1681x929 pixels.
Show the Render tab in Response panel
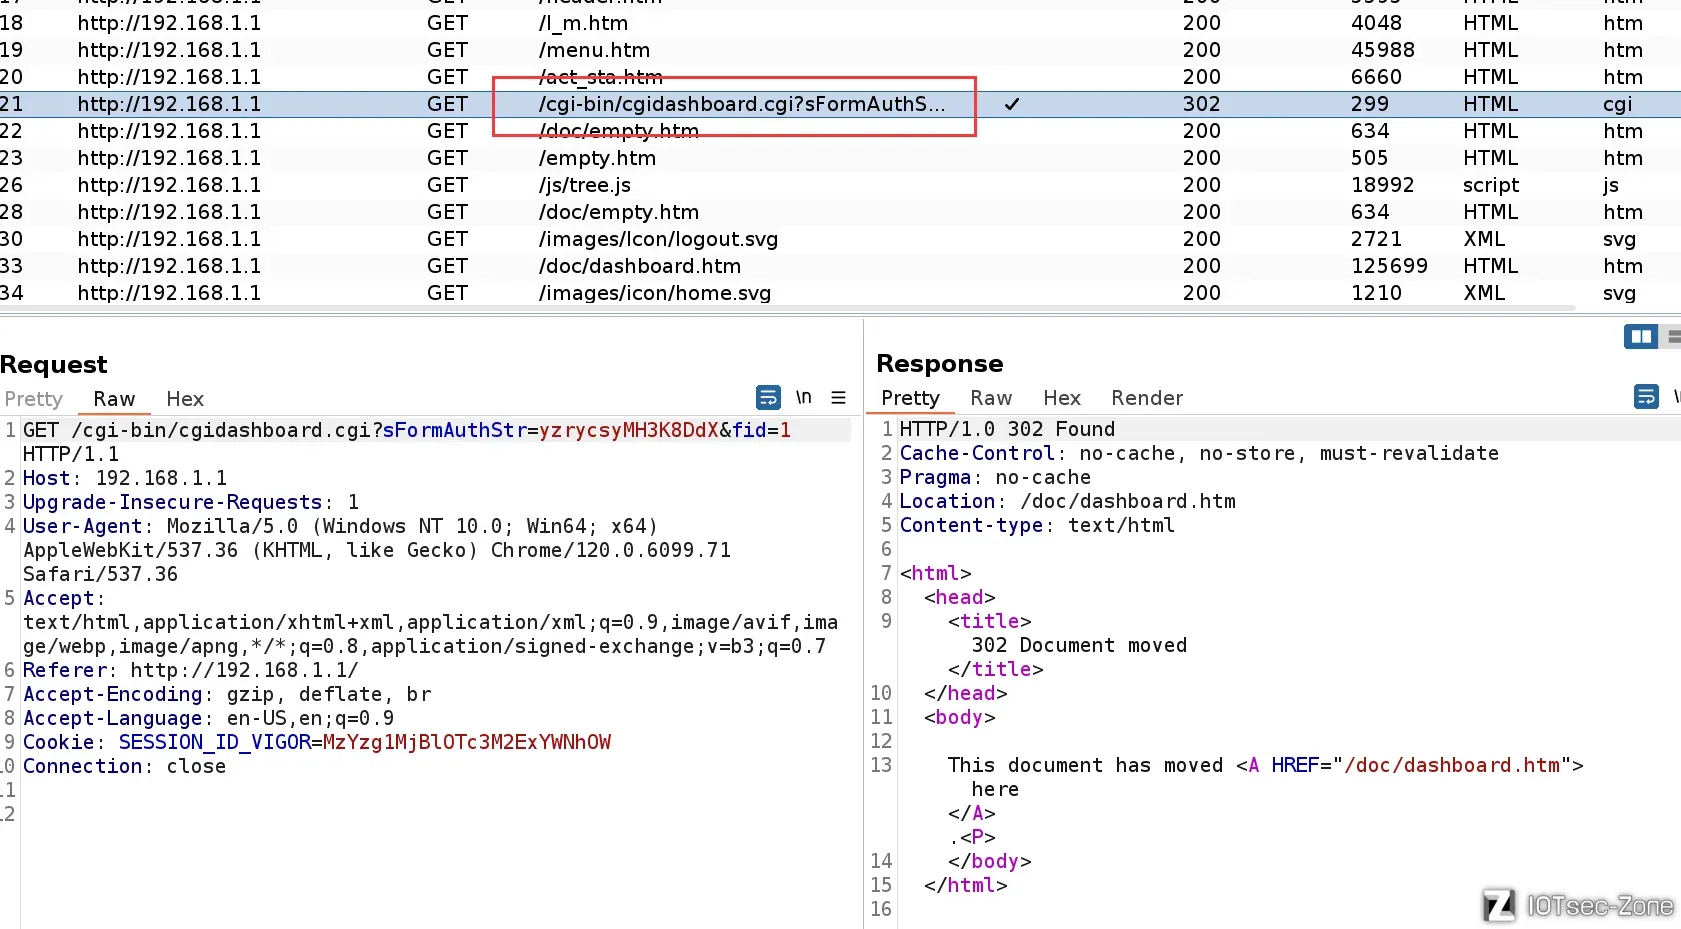[x=1146, y=398]
